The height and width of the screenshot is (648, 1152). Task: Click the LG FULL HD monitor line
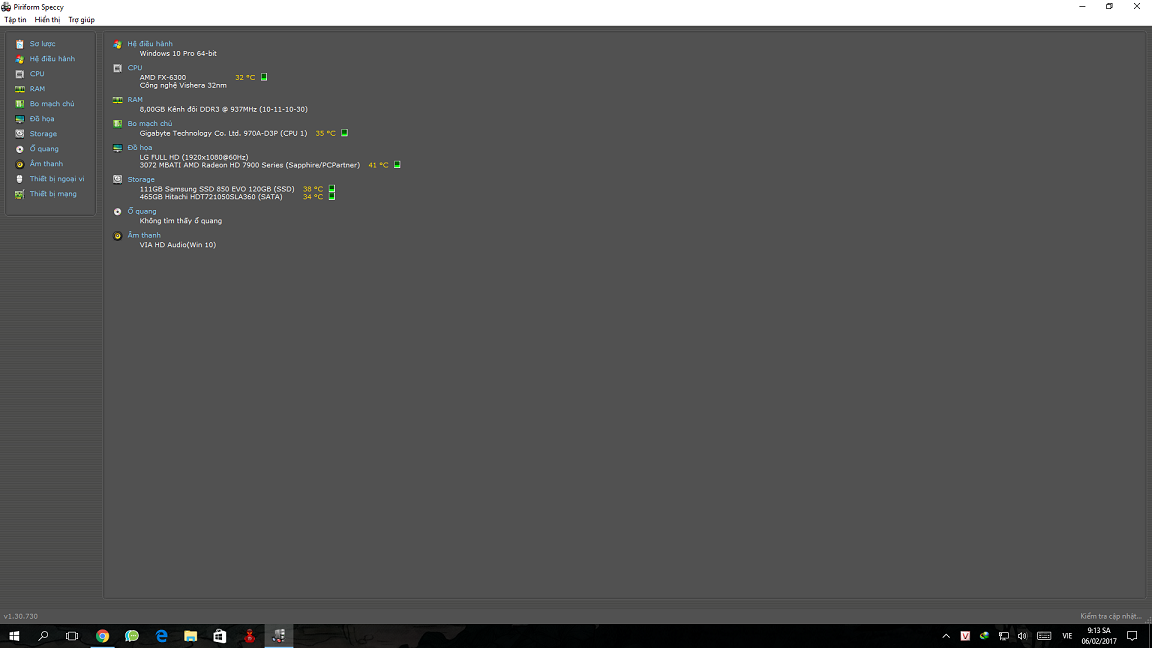[194, 157]
